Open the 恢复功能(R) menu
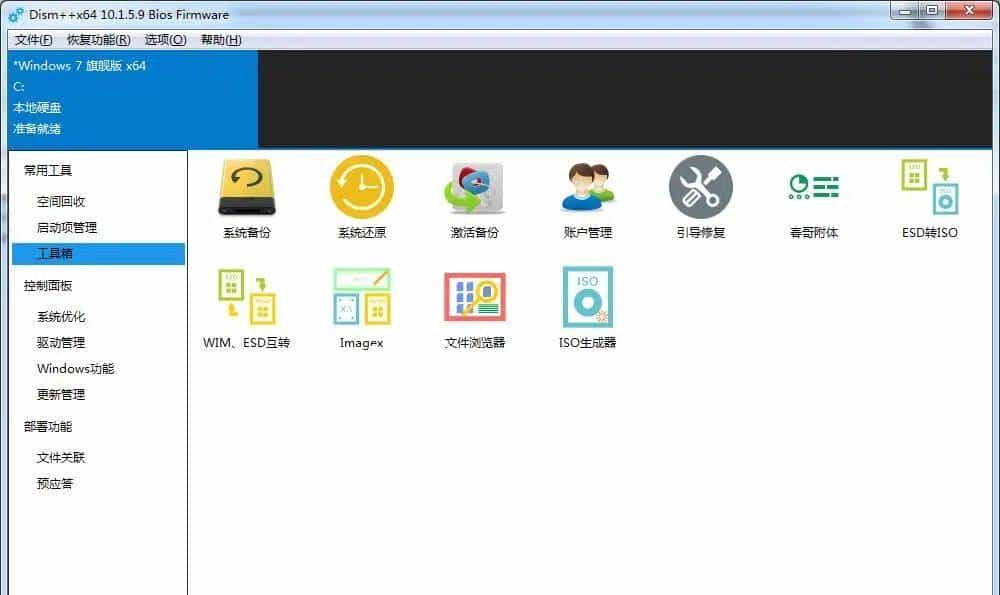The height and width of the screenshot is (595, 1000). tap(98, 40)
